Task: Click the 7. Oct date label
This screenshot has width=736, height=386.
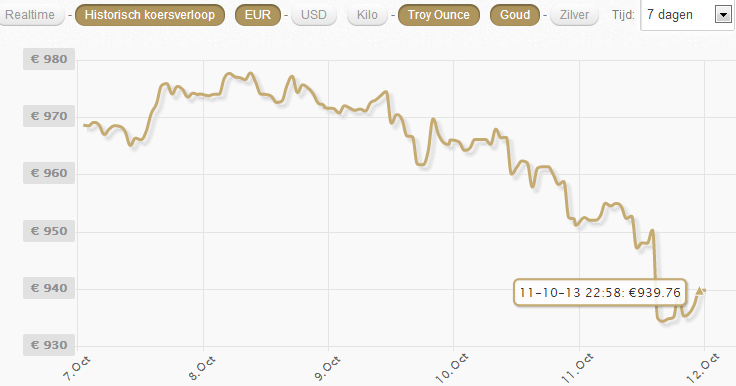Action: click(77, 369)
